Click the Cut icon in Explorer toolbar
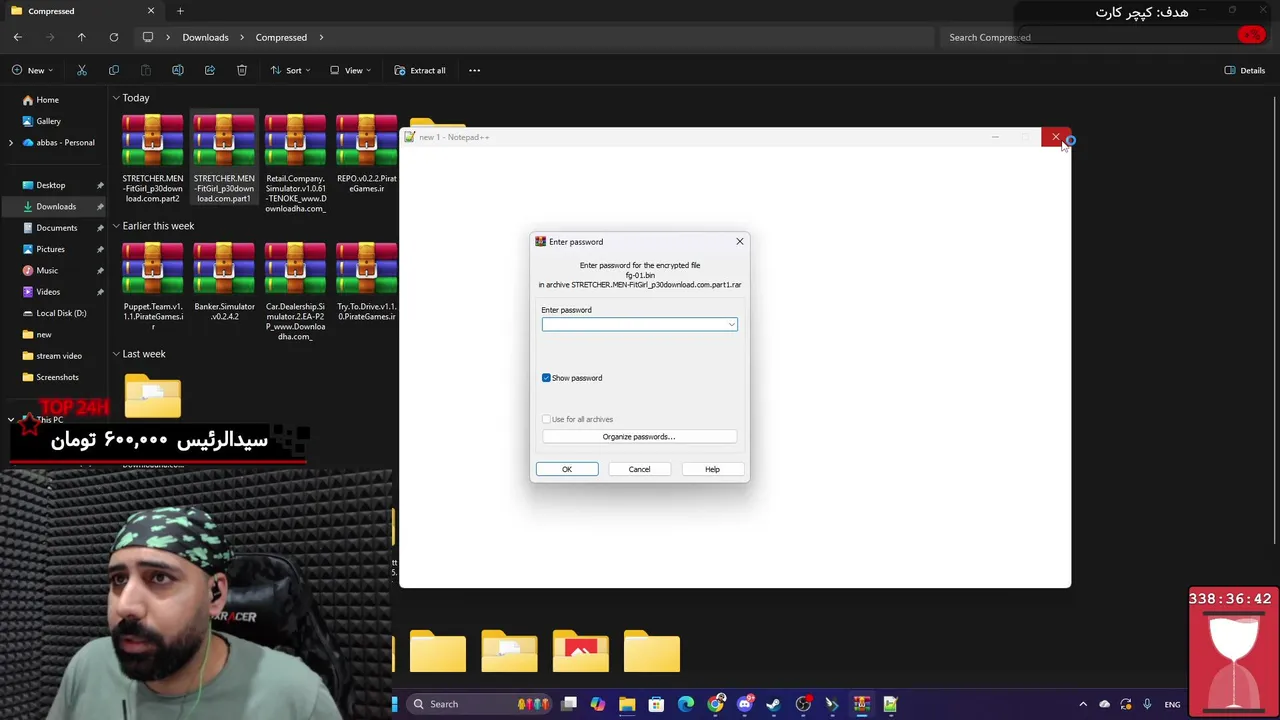 click(x=82, y=70)
